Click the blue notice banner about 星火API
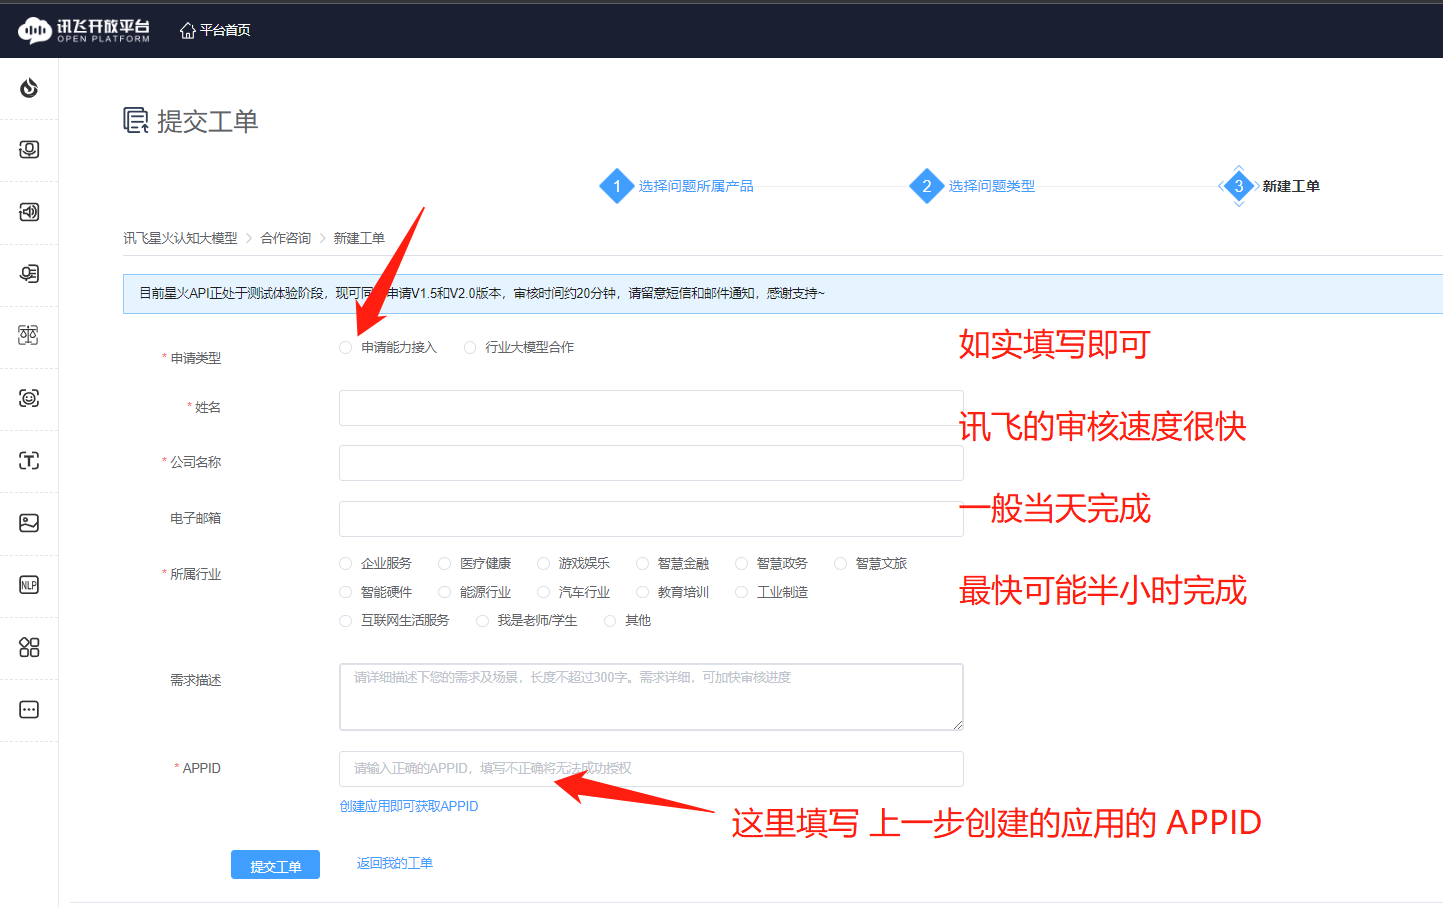Screen dimensions: 1443x907 (x=783, y=294)
